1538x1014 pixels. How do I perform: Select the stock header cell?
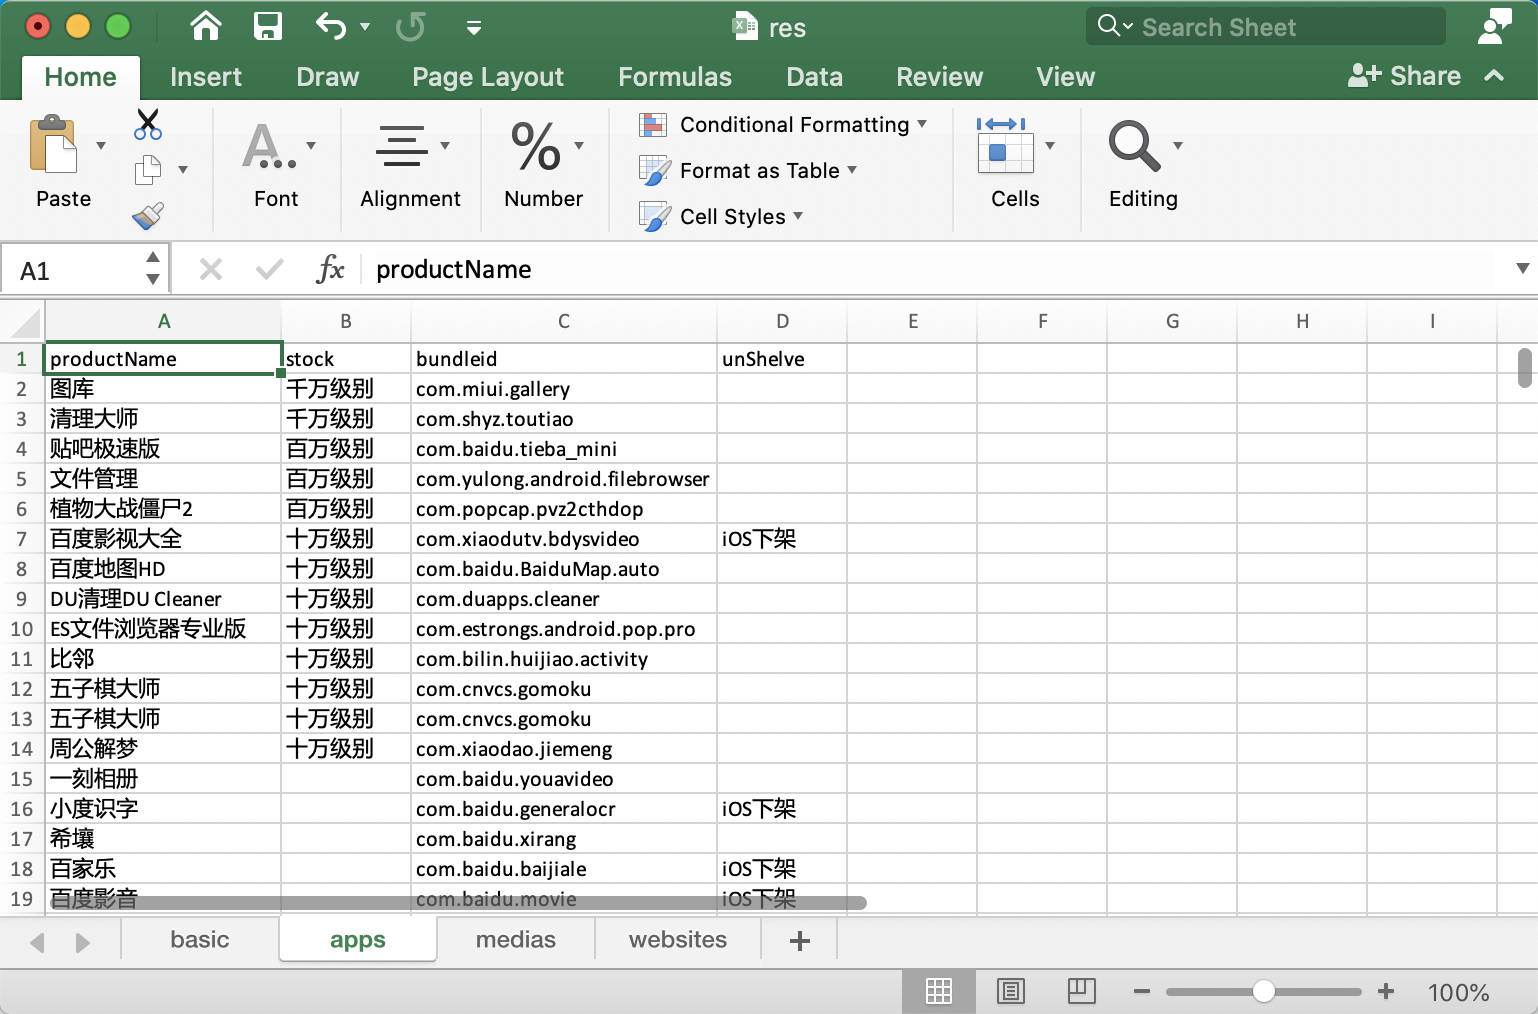(x=346, y=359)
